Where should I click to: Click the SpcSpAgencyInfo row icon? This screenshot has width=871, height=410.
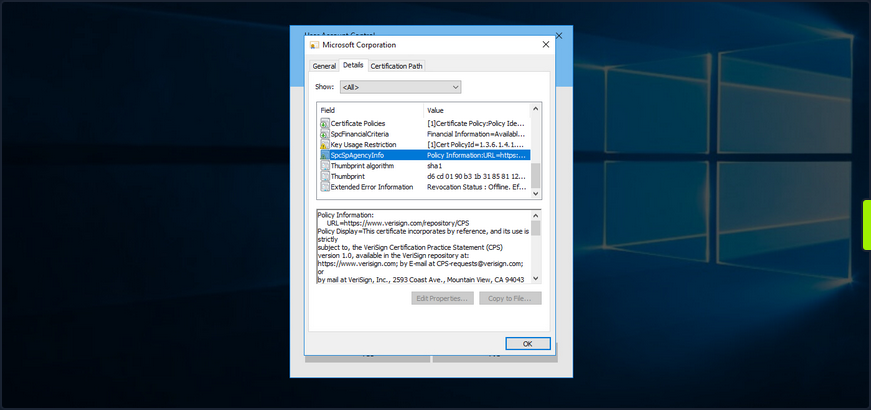tap(325, 155)
